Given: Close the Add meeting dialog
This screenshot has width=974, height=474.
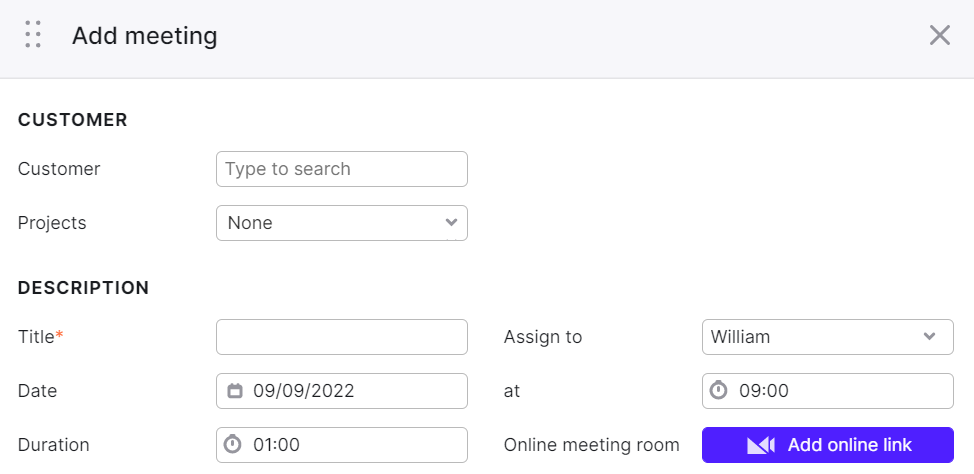Looking at the screenshot, I should (940, 35).
